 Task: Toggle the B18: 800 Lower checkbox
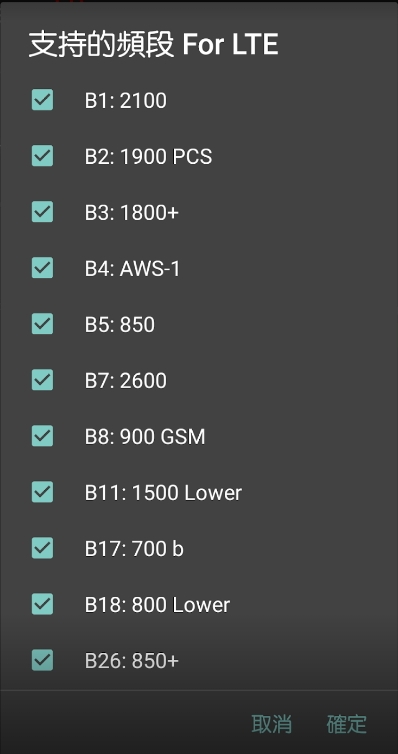click(42, 604)
